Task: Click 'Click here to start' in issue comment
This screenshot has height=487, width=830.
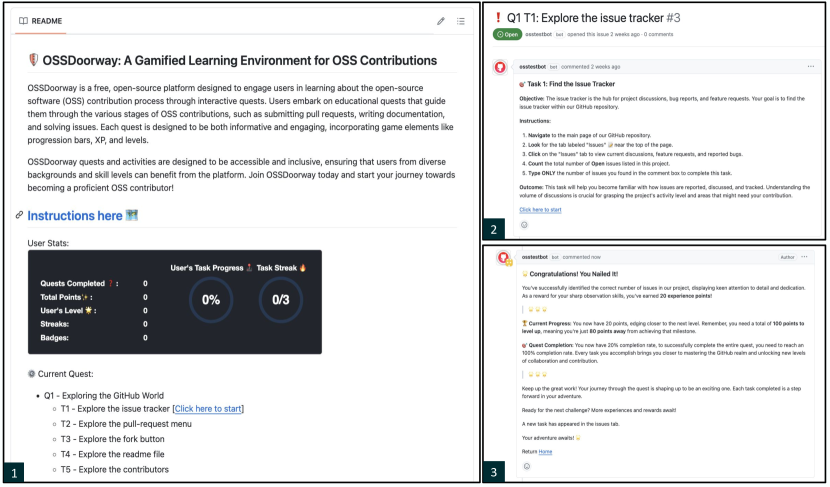Action: pos(540,210)
